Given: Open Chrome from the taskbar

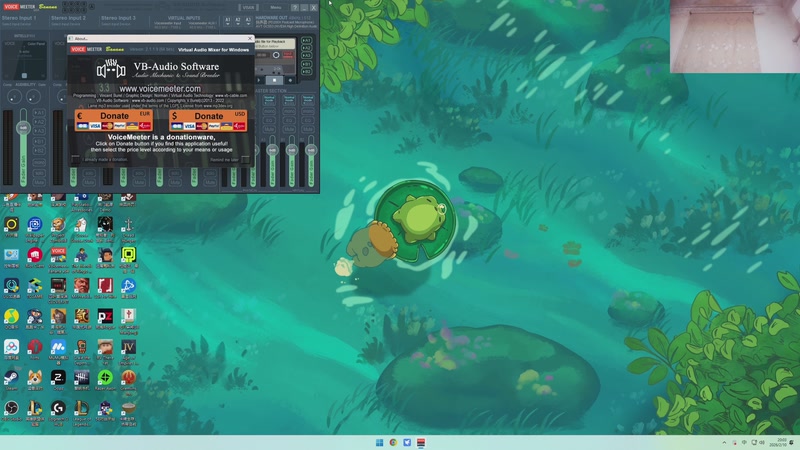Looking at the screenshot, I should pyautogui.click(x=393, y=442).
